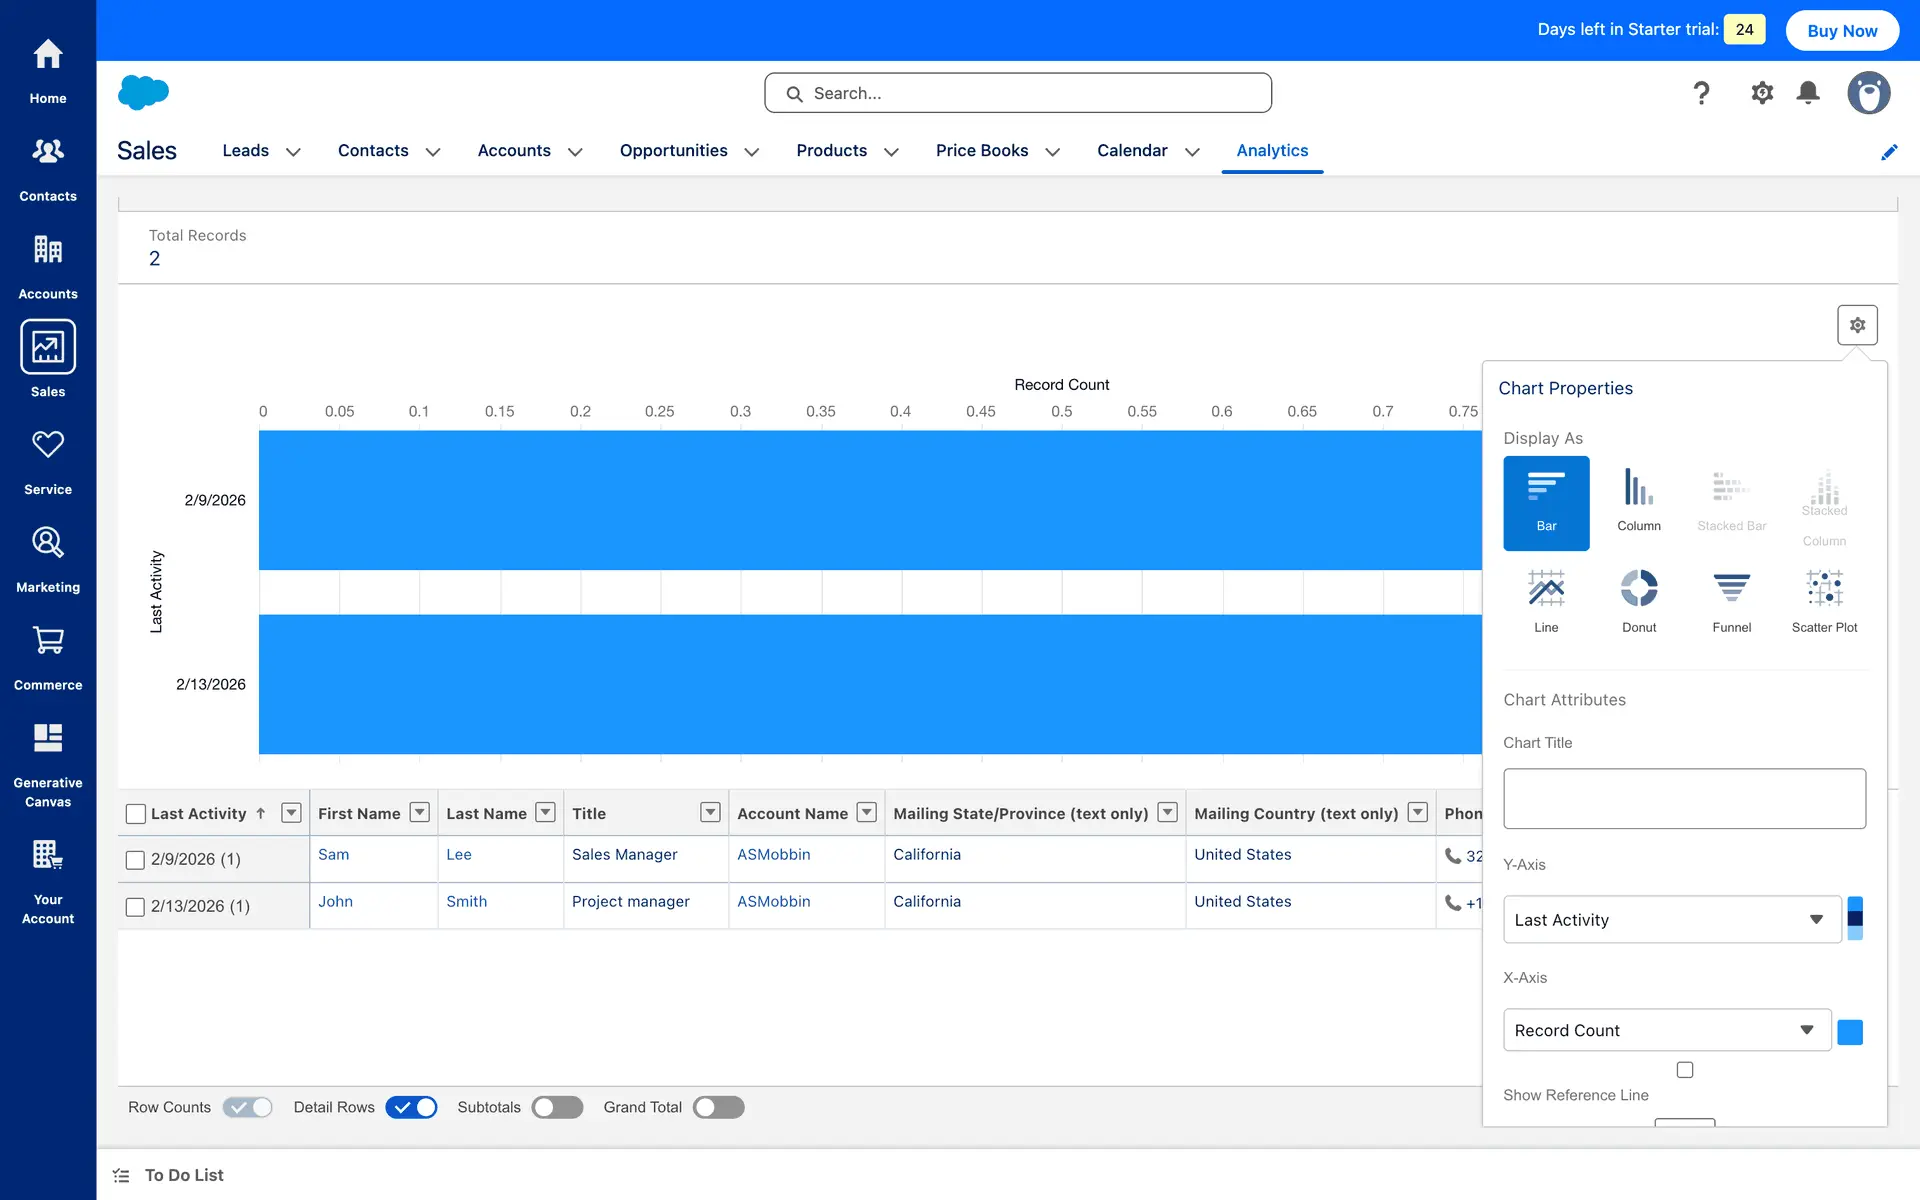Enable the Grand Total toggle
This screenshot has width=1920, height=1200.
coord(718,1107)
